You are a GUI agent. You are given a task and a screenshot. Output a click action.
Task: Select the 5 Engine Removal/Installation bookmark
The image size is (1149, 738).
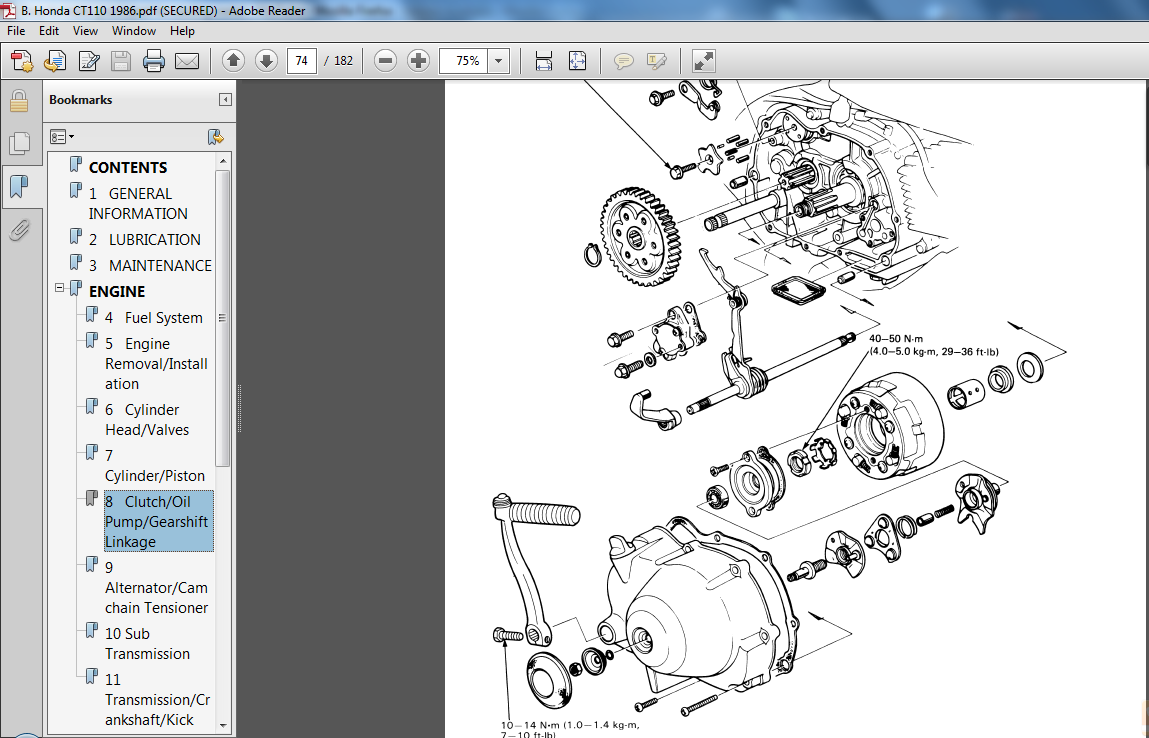click(x=156, y=364)
